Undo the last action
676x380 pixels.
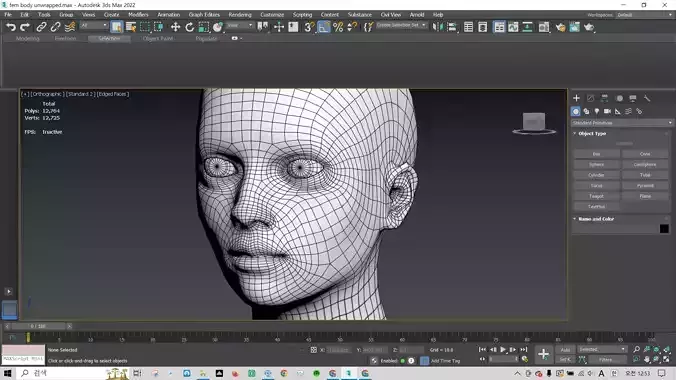coord(11,27)
